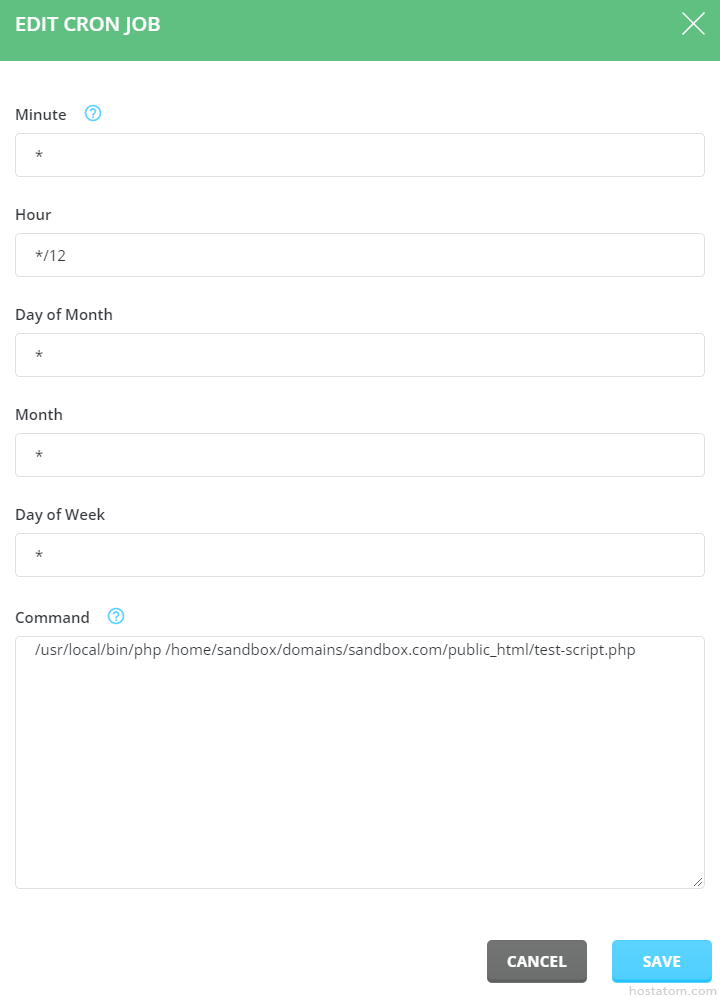Click the Month label text

(39, 415)
